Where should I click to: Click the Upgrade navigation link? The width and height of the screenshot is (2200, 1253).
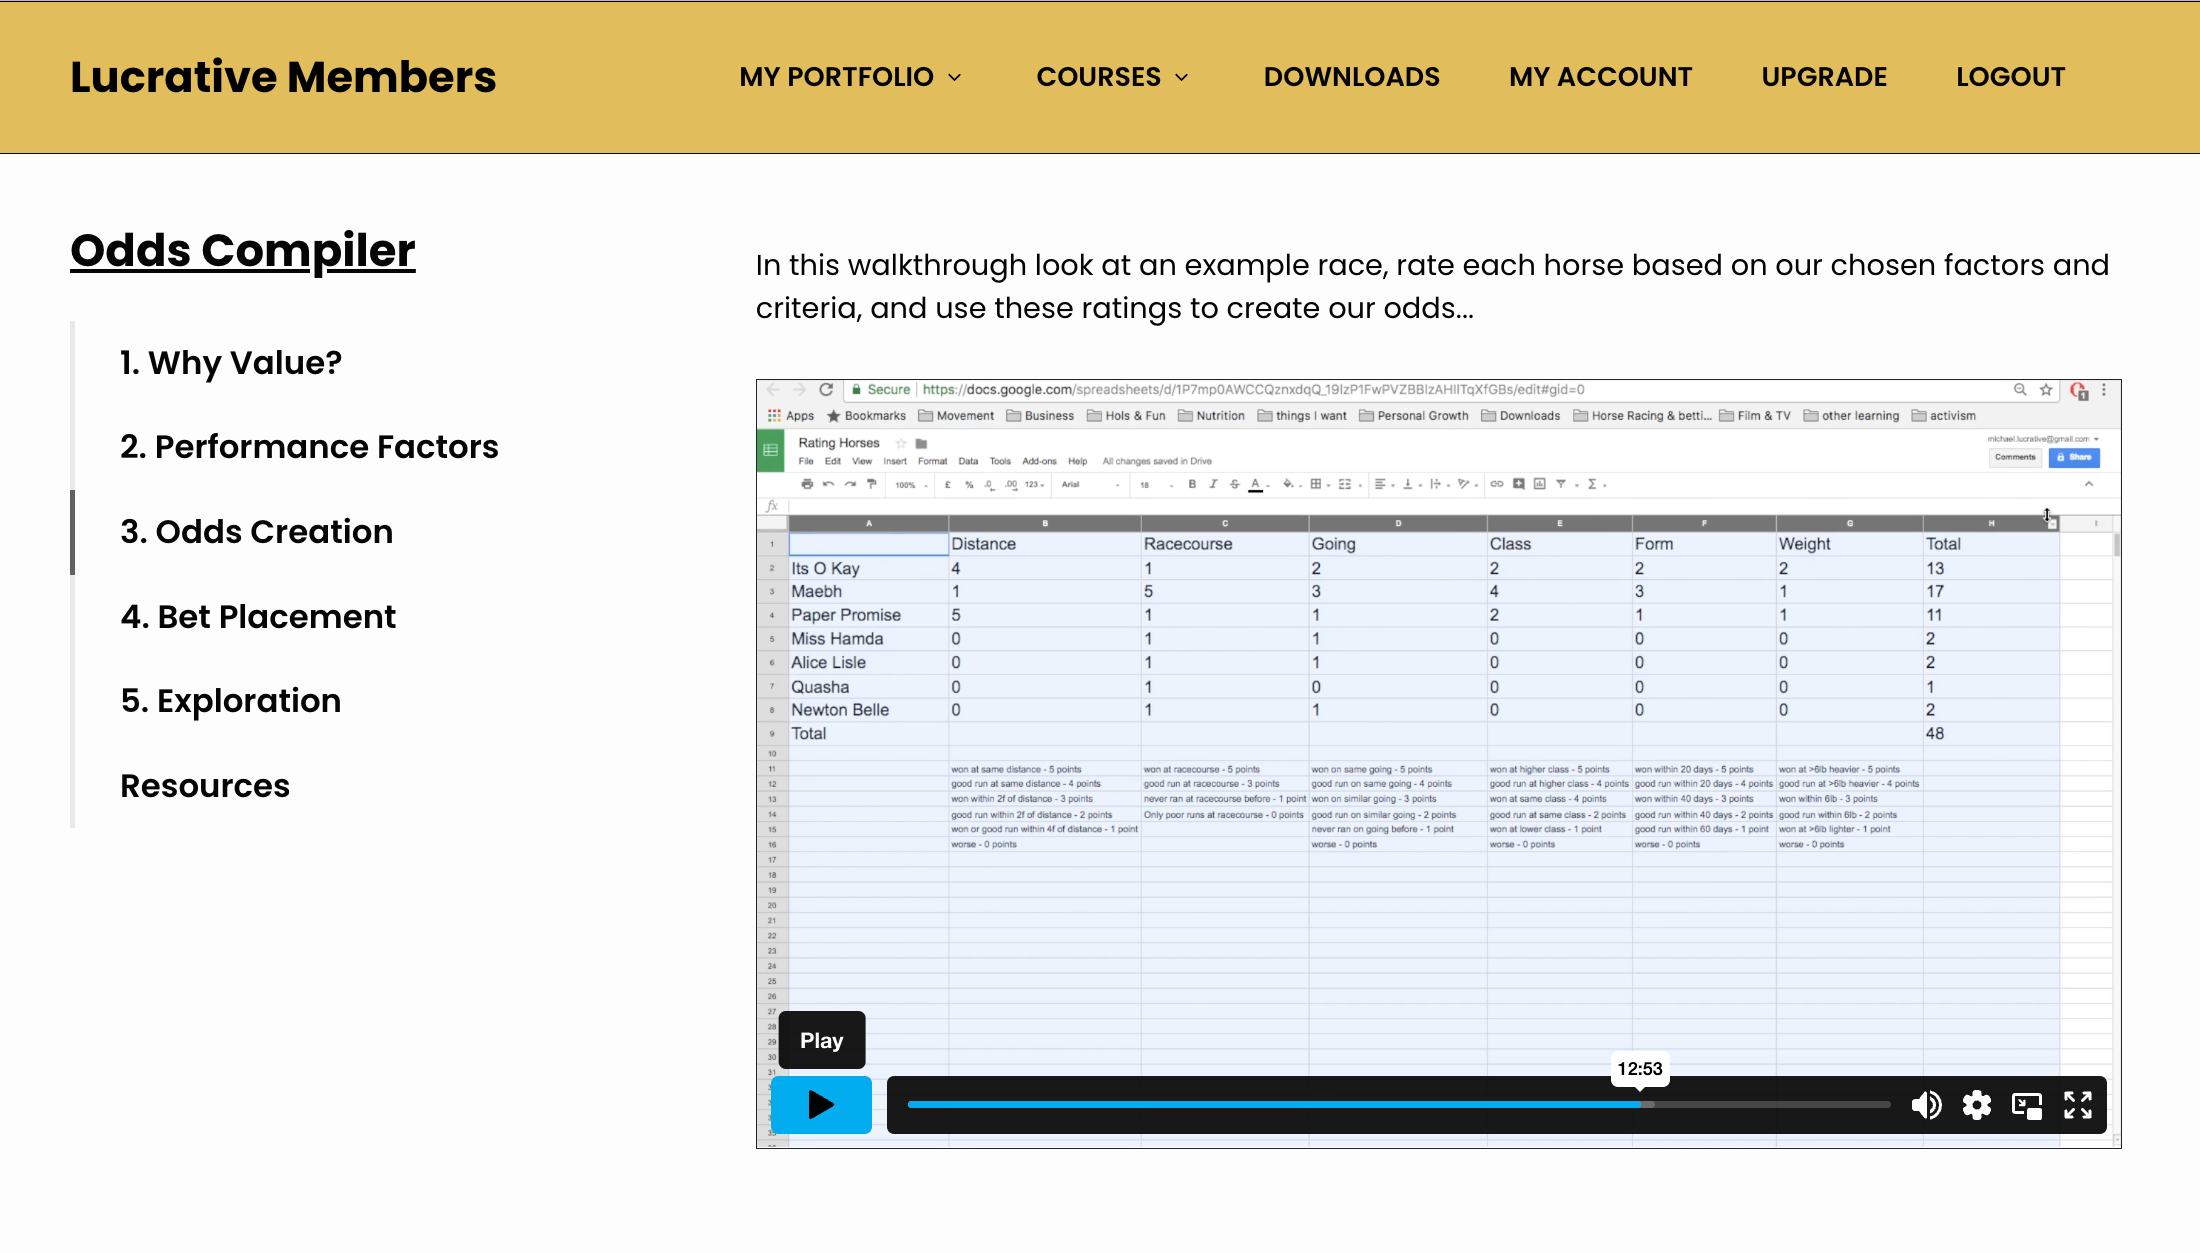(1824, 77)
